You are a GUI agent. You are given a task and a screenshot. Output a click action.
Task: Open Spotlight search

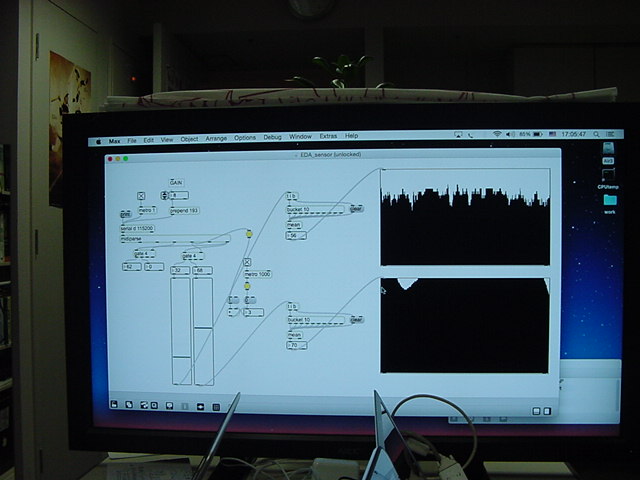tap(596, 134)
